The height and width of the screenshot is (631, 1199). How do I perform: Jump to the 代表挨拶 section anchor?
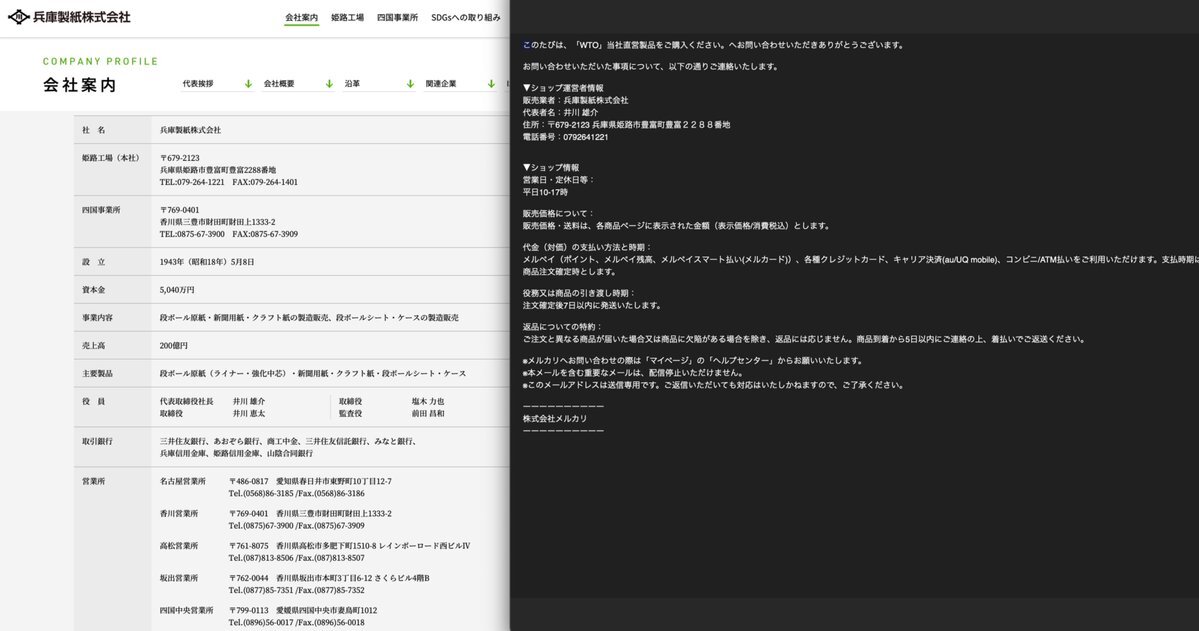pos(216,83)
